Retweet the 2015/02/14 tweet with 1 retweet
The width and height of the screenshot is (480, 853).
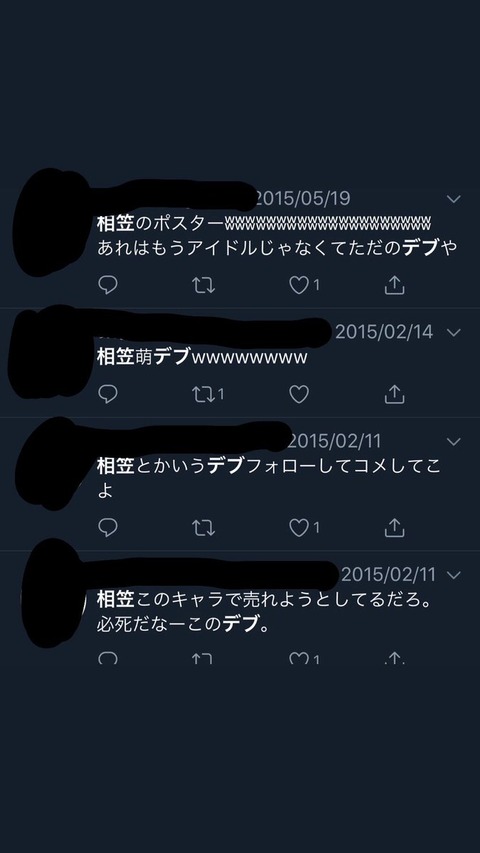[x=208, y=393]
